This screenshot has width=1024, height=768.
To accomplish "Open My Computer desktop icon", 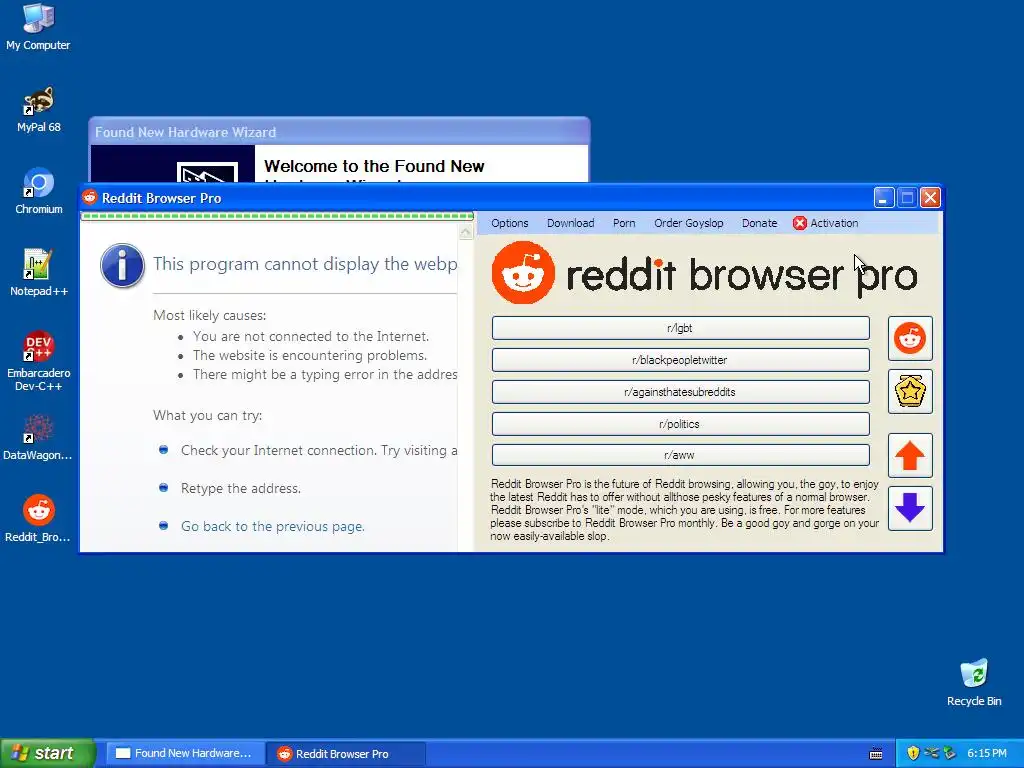I will tap(38, 26).
